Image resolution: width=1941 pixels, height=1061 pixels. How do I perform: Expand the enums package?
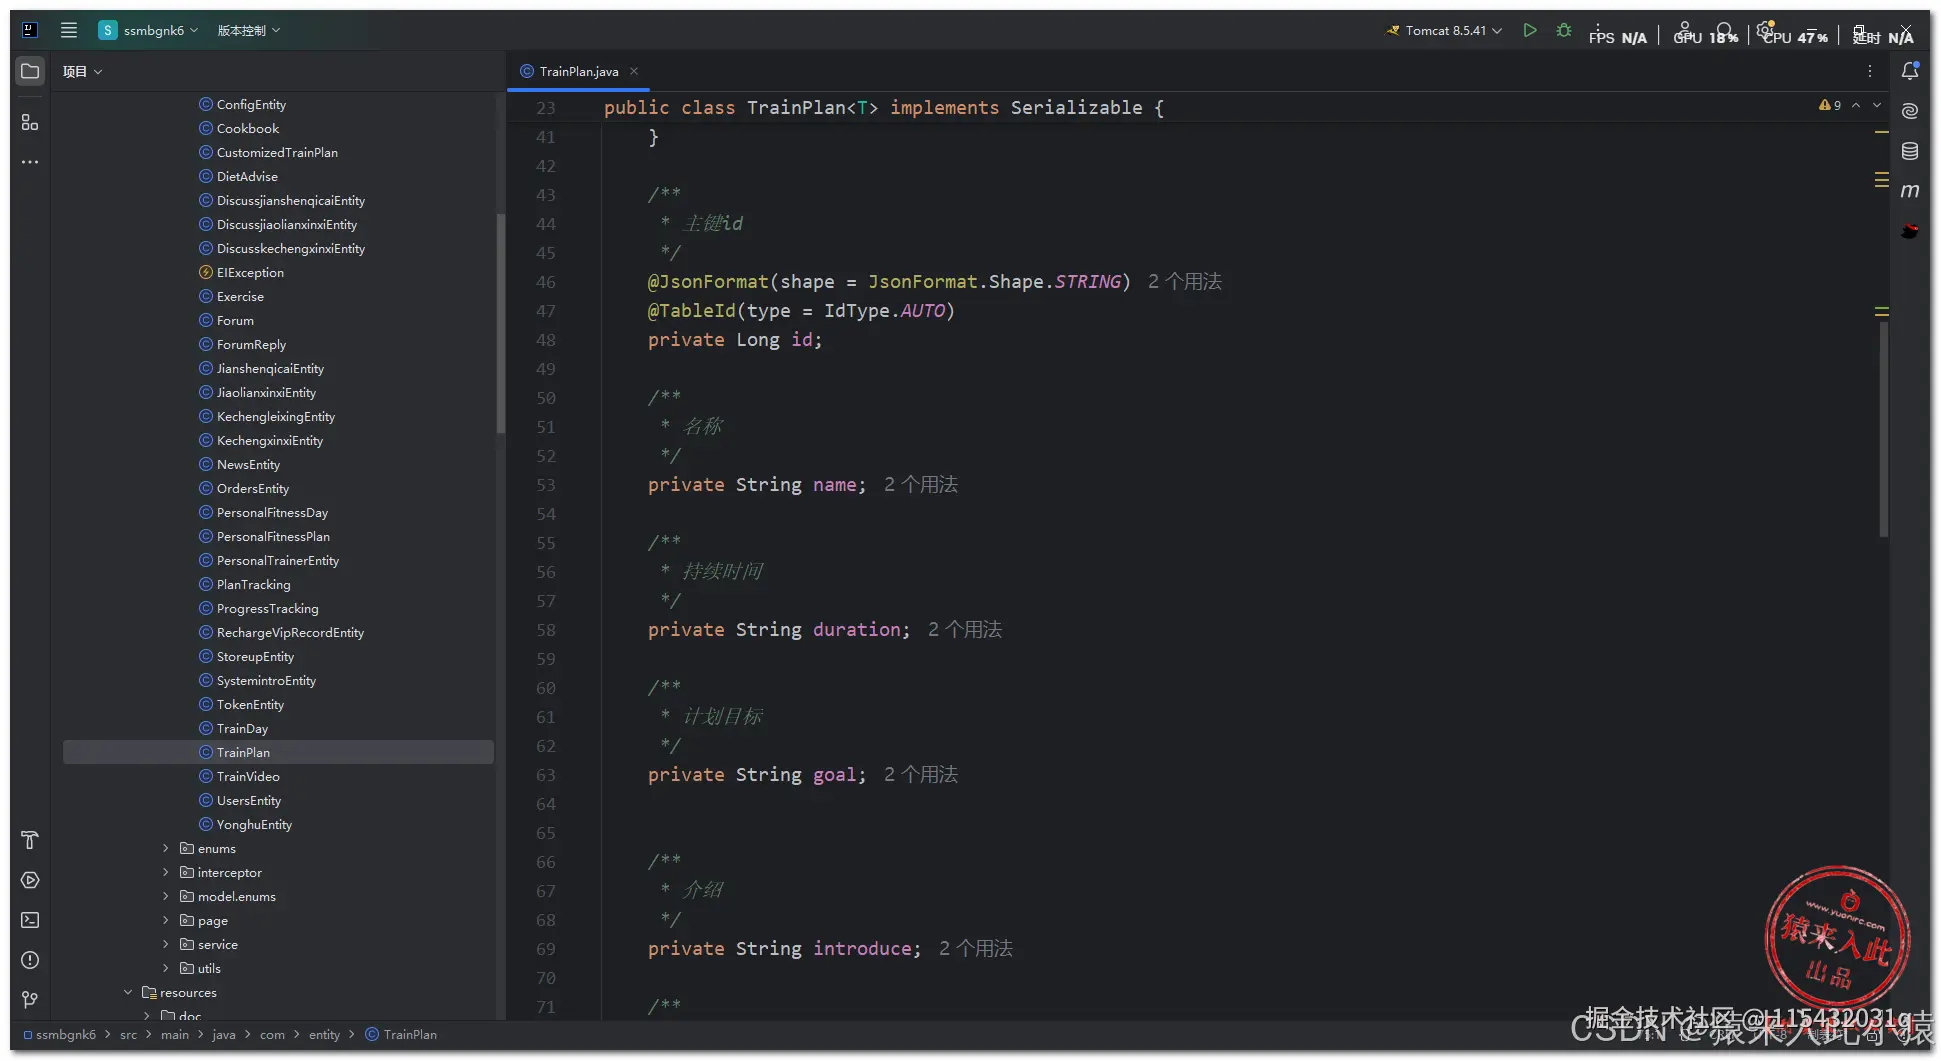[166, 848]
